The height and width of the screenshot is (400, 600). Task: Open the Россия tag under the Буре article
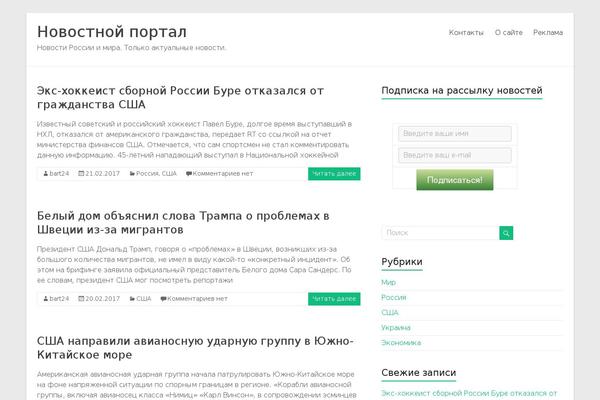pyautogui.click(x=147, y=173)
